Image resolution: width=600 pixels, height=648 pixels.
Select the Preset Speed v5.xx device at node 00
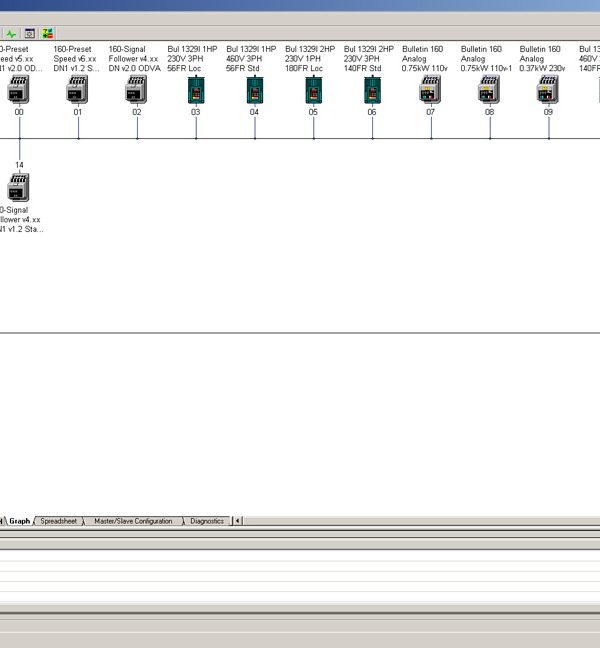(x=18, y=89)
